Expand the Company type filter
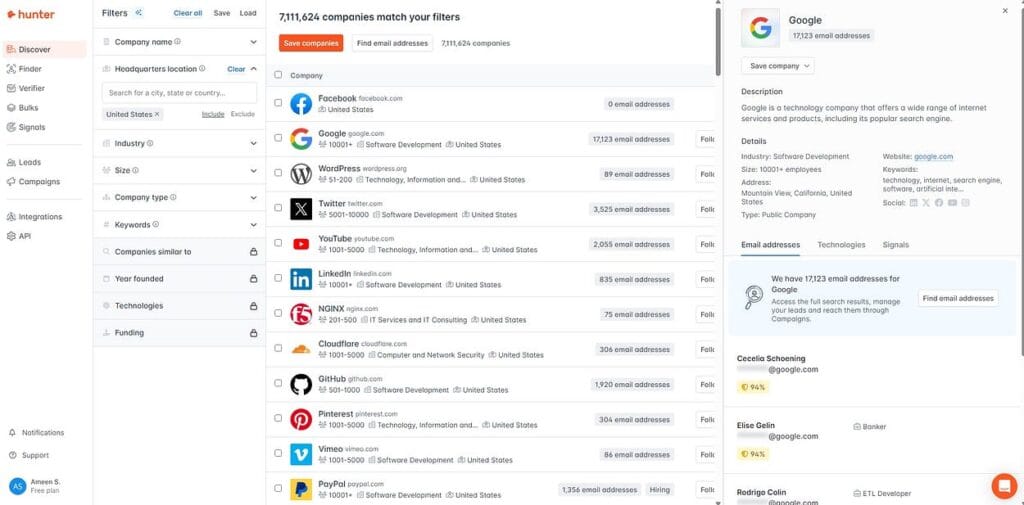The image size is (1024, 505). point(180,197)
